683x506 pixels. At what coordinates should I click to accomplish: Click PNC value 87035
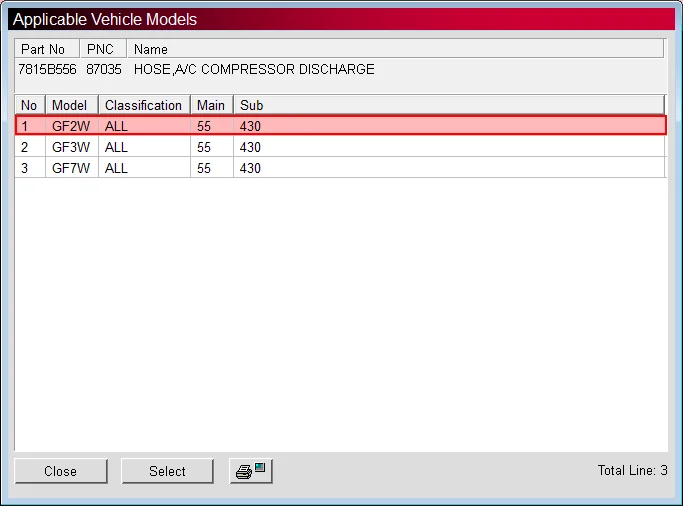(104, 69)
